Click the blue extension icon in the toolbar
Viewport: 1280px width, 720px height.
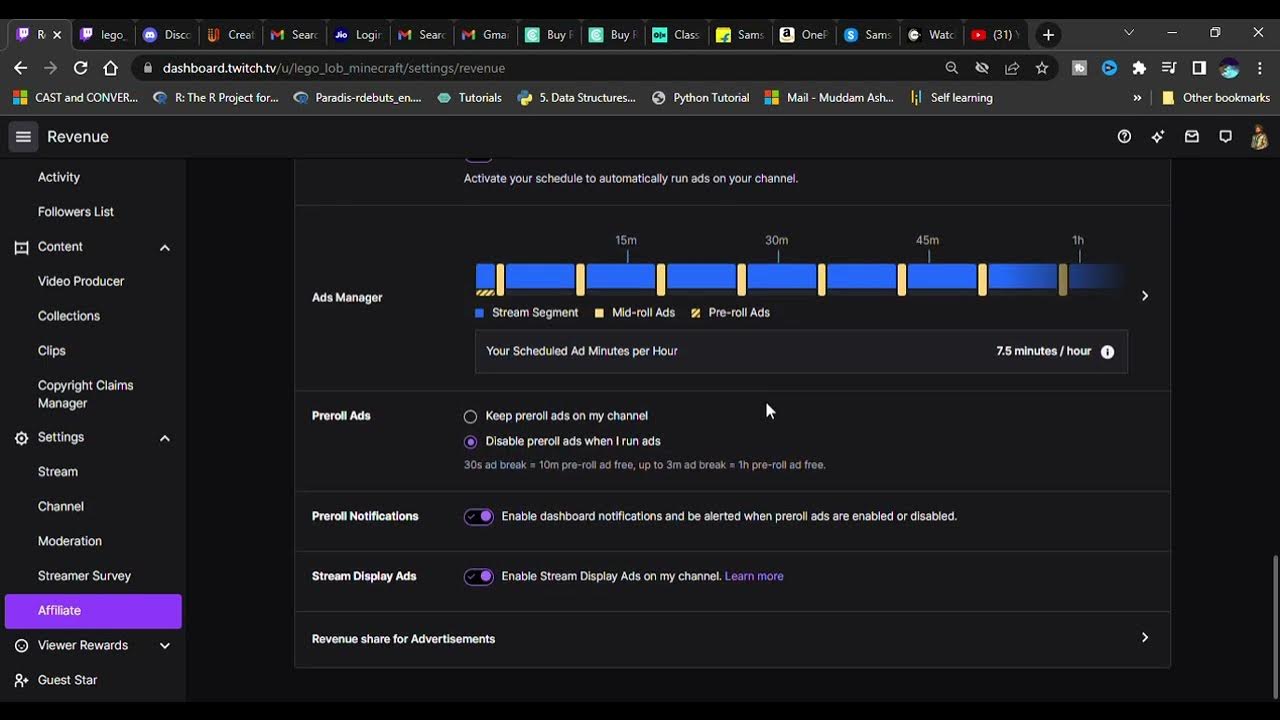pyautogui.click(x=1109, y=68)
